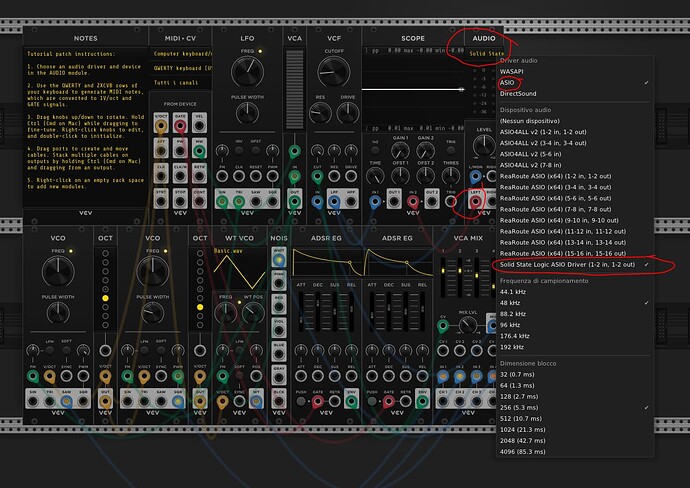This screenshot has height=488, width=690.
Task: Toggle the WT VCO SOFT button
Action: click(239, 376)
